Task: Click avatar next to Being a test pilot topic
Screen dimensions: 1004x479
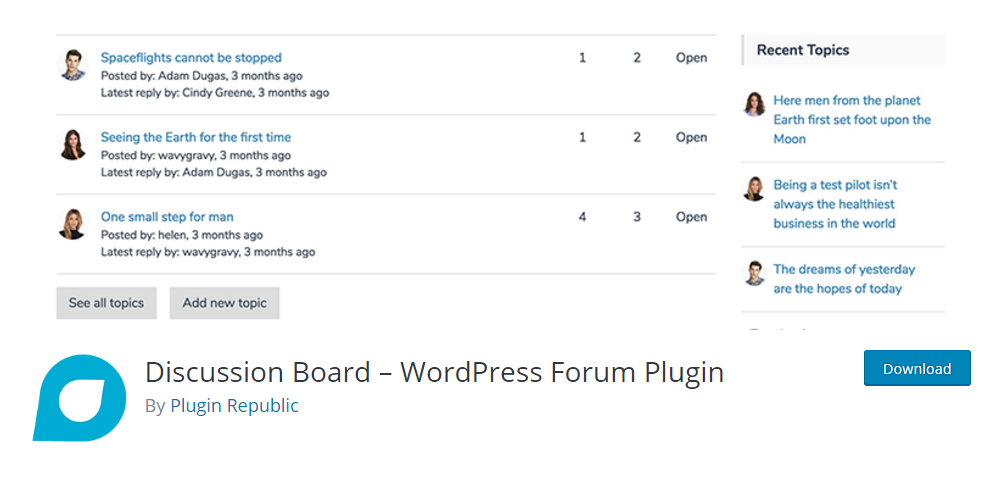Action: 754,188
